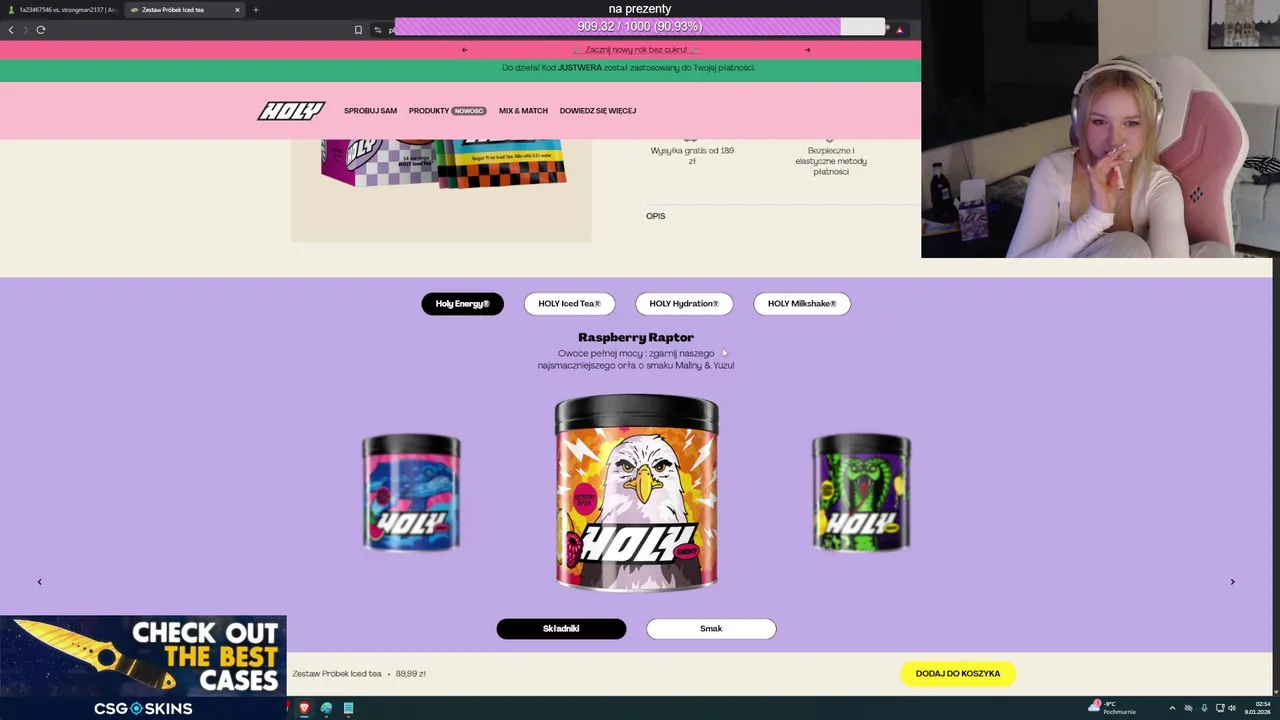The image size is (1280, 720).
Task: Click the iced tea sample box image
Action: point(443,163)
